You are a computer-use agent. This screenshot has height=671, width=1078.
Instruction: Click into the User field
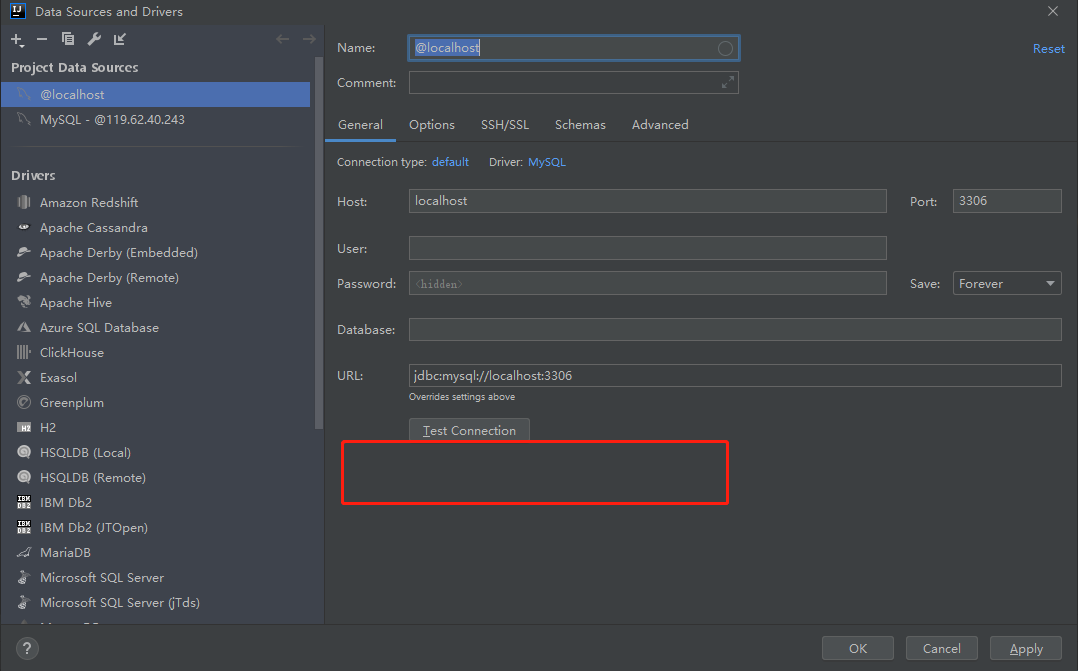[648, 248]
